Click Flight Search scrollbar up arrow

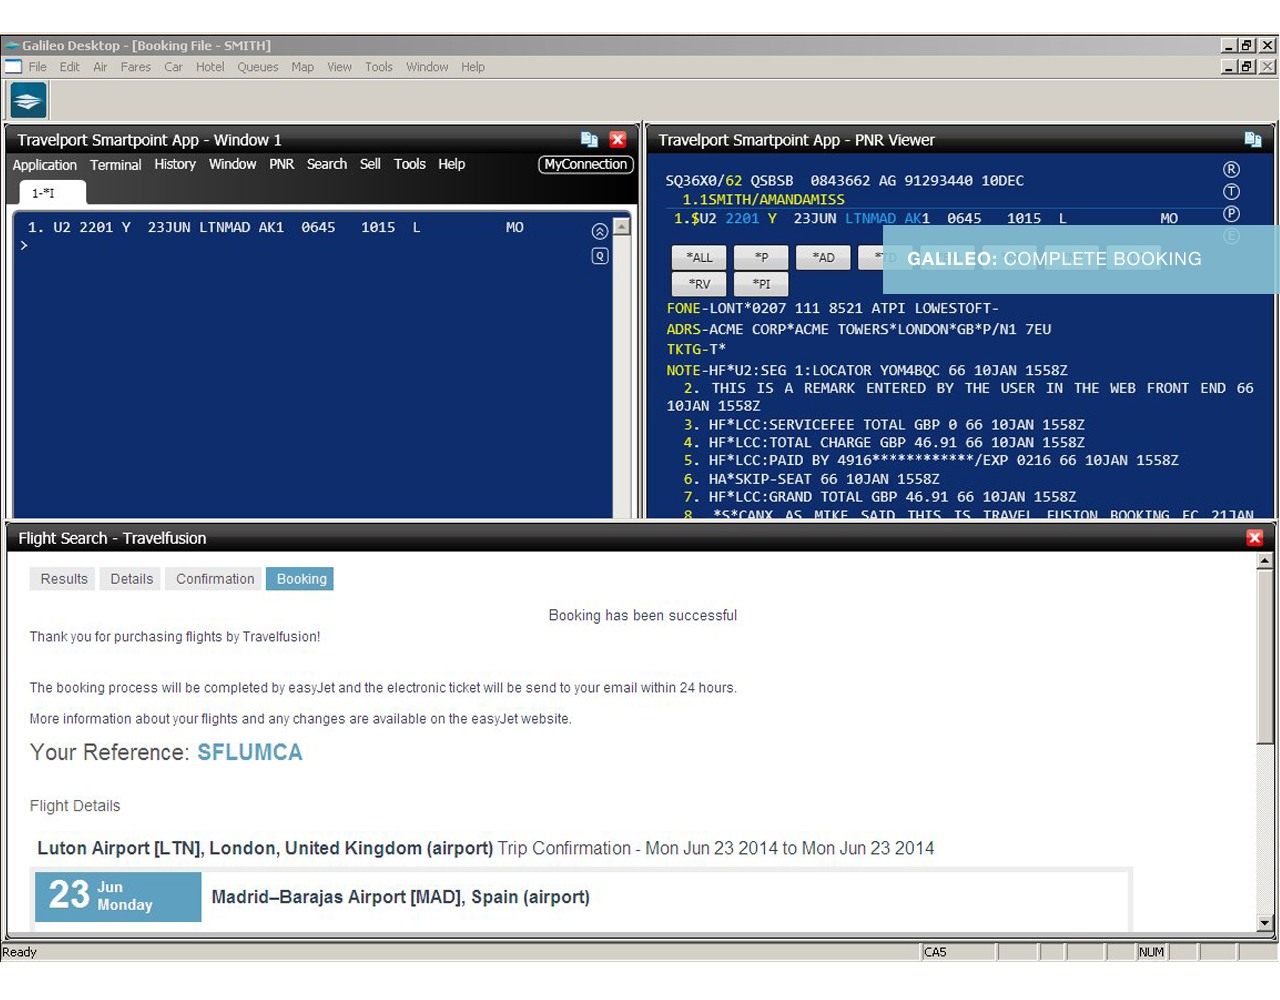point(1265,561)
